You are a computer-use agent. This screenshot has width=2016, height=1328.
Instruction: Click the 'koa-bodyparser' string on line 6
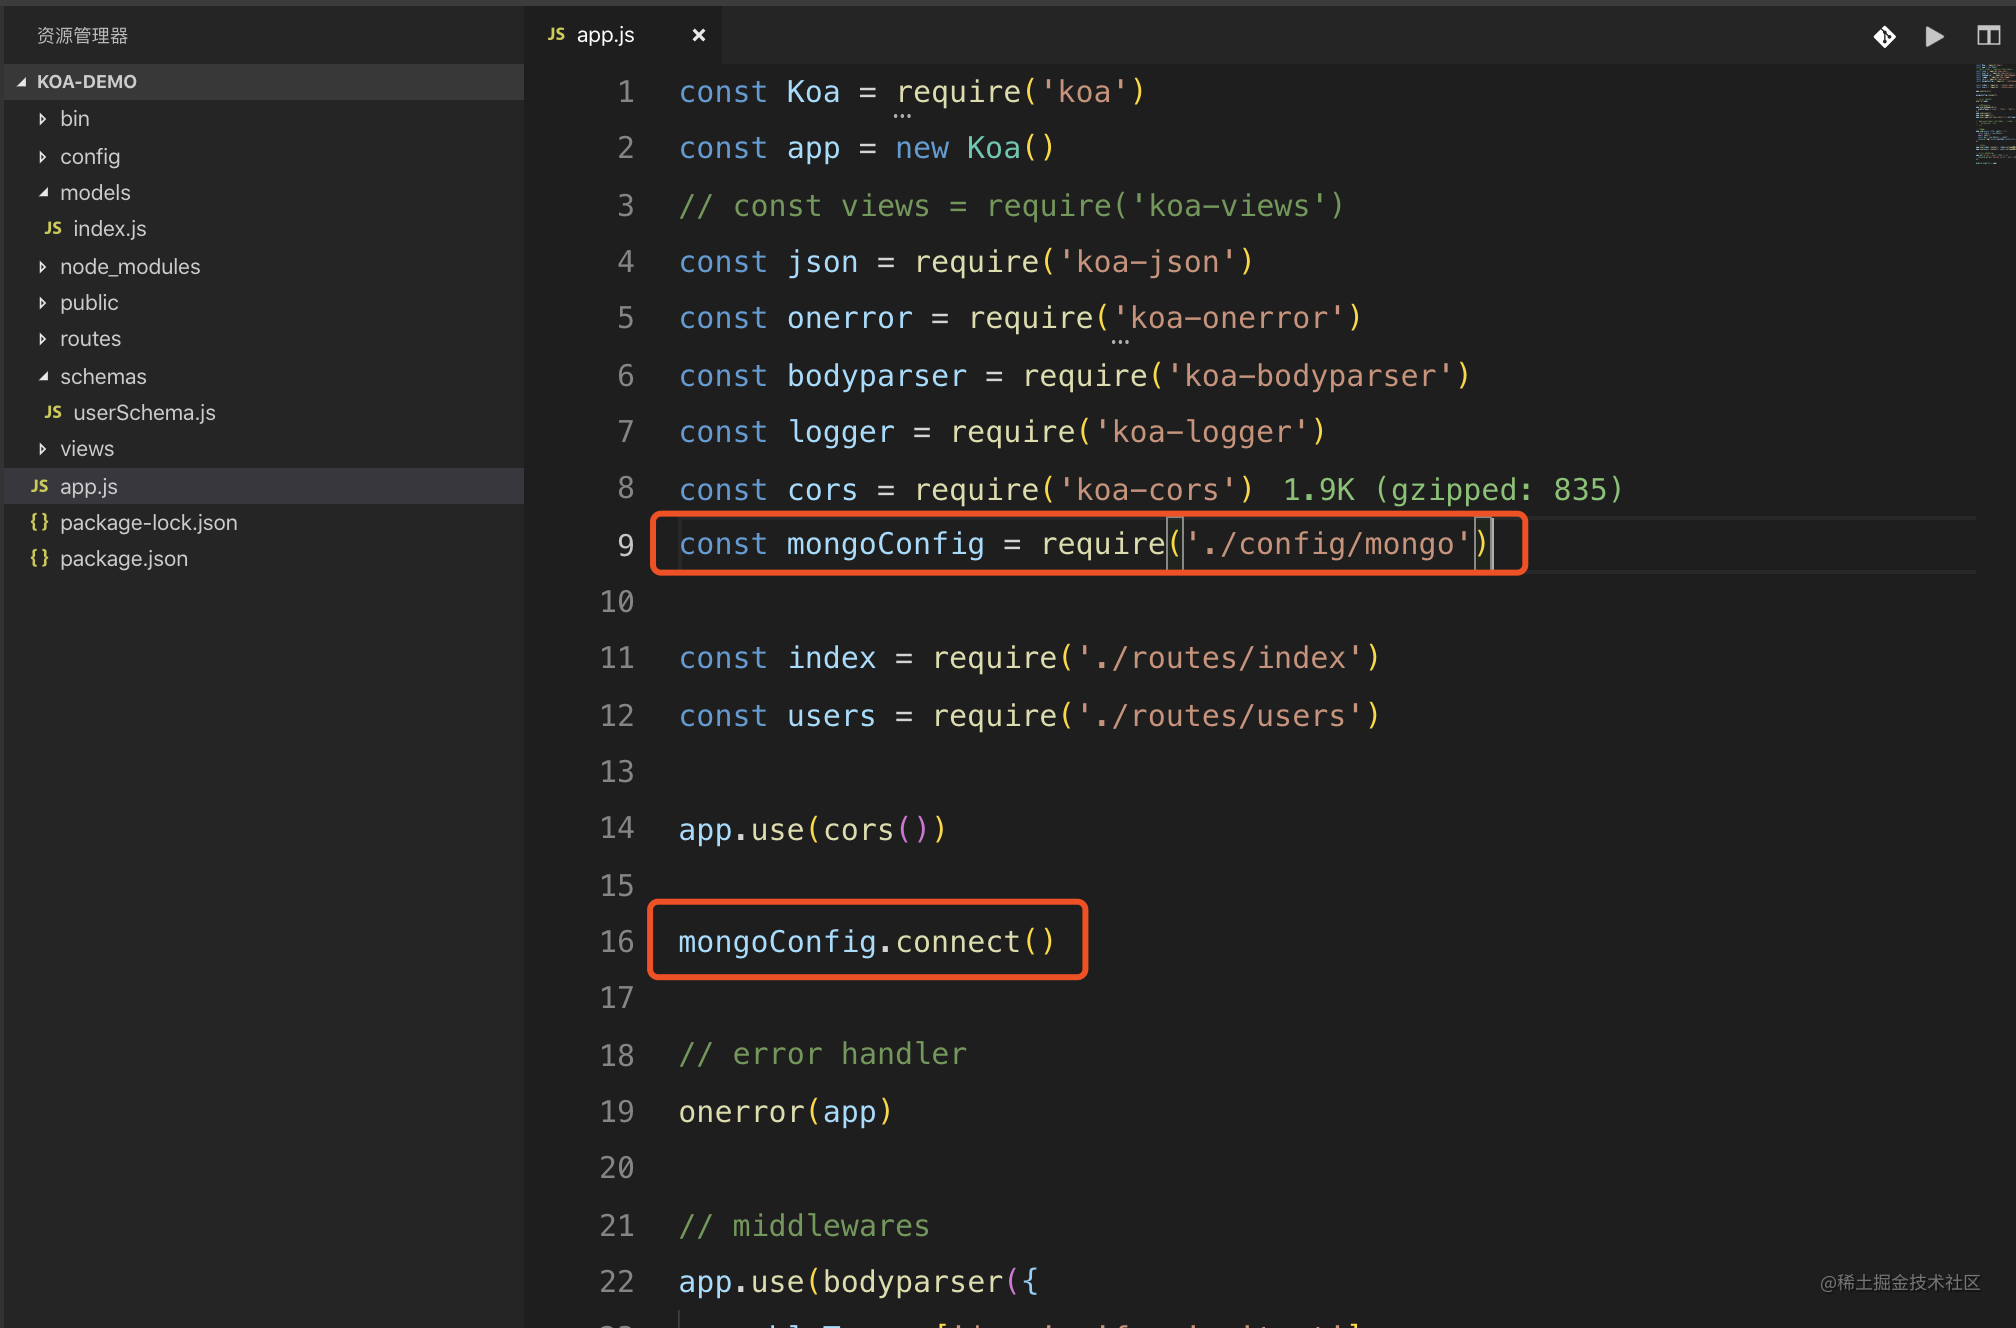pyautogui.click(x=1310, y=376)
